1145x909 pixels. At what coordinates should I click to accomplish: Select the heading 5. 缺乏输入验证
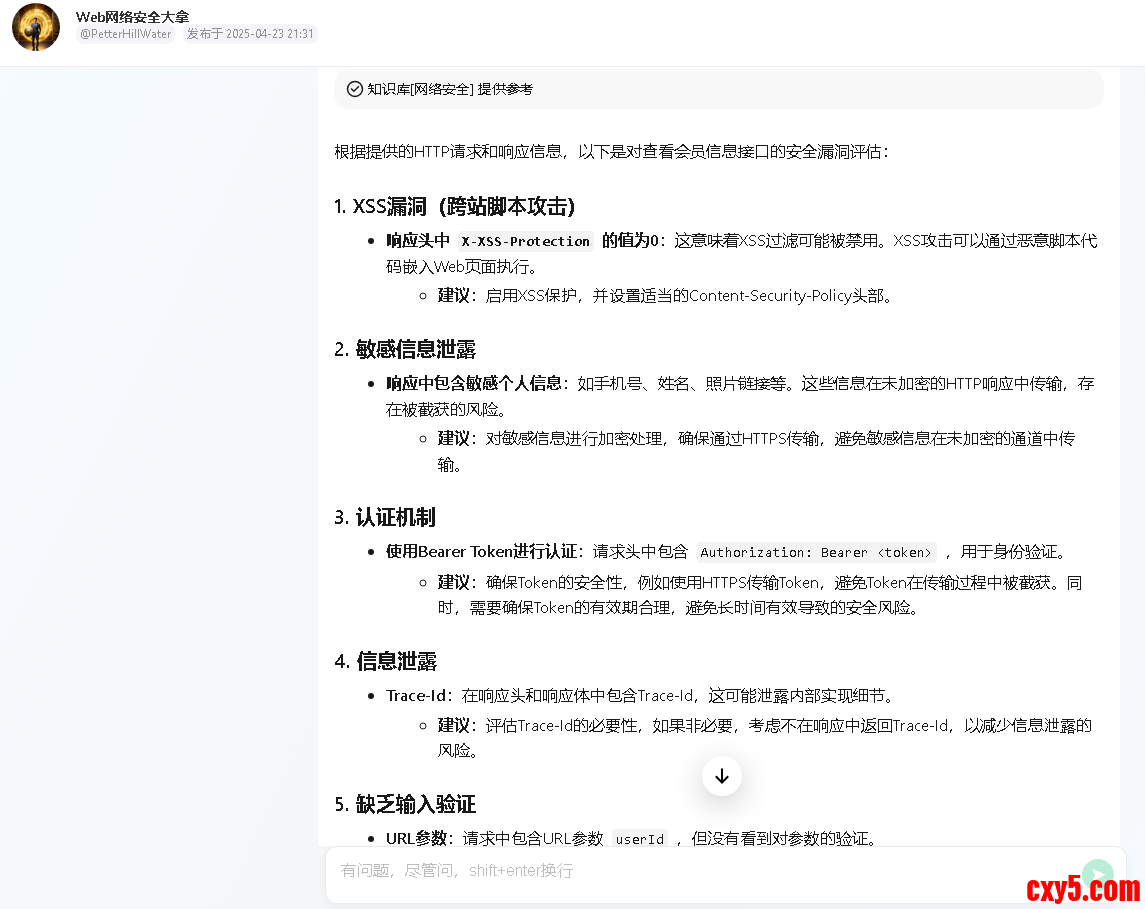(405, 804)
